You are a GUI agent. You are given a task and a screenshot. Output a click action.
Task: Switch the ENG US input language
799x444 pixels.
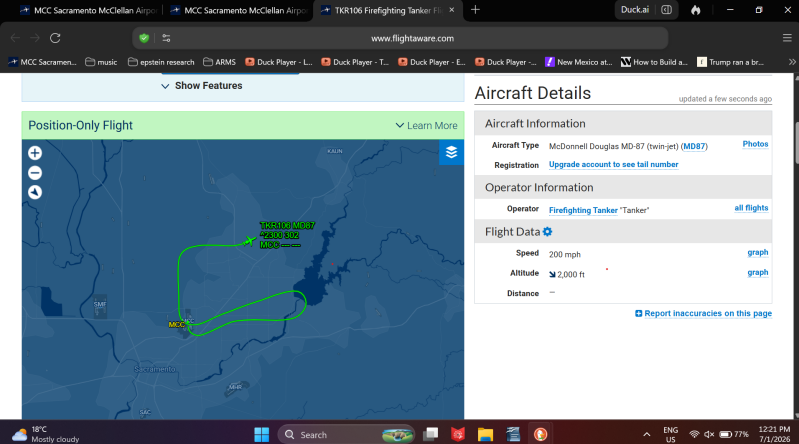[670, 434]
